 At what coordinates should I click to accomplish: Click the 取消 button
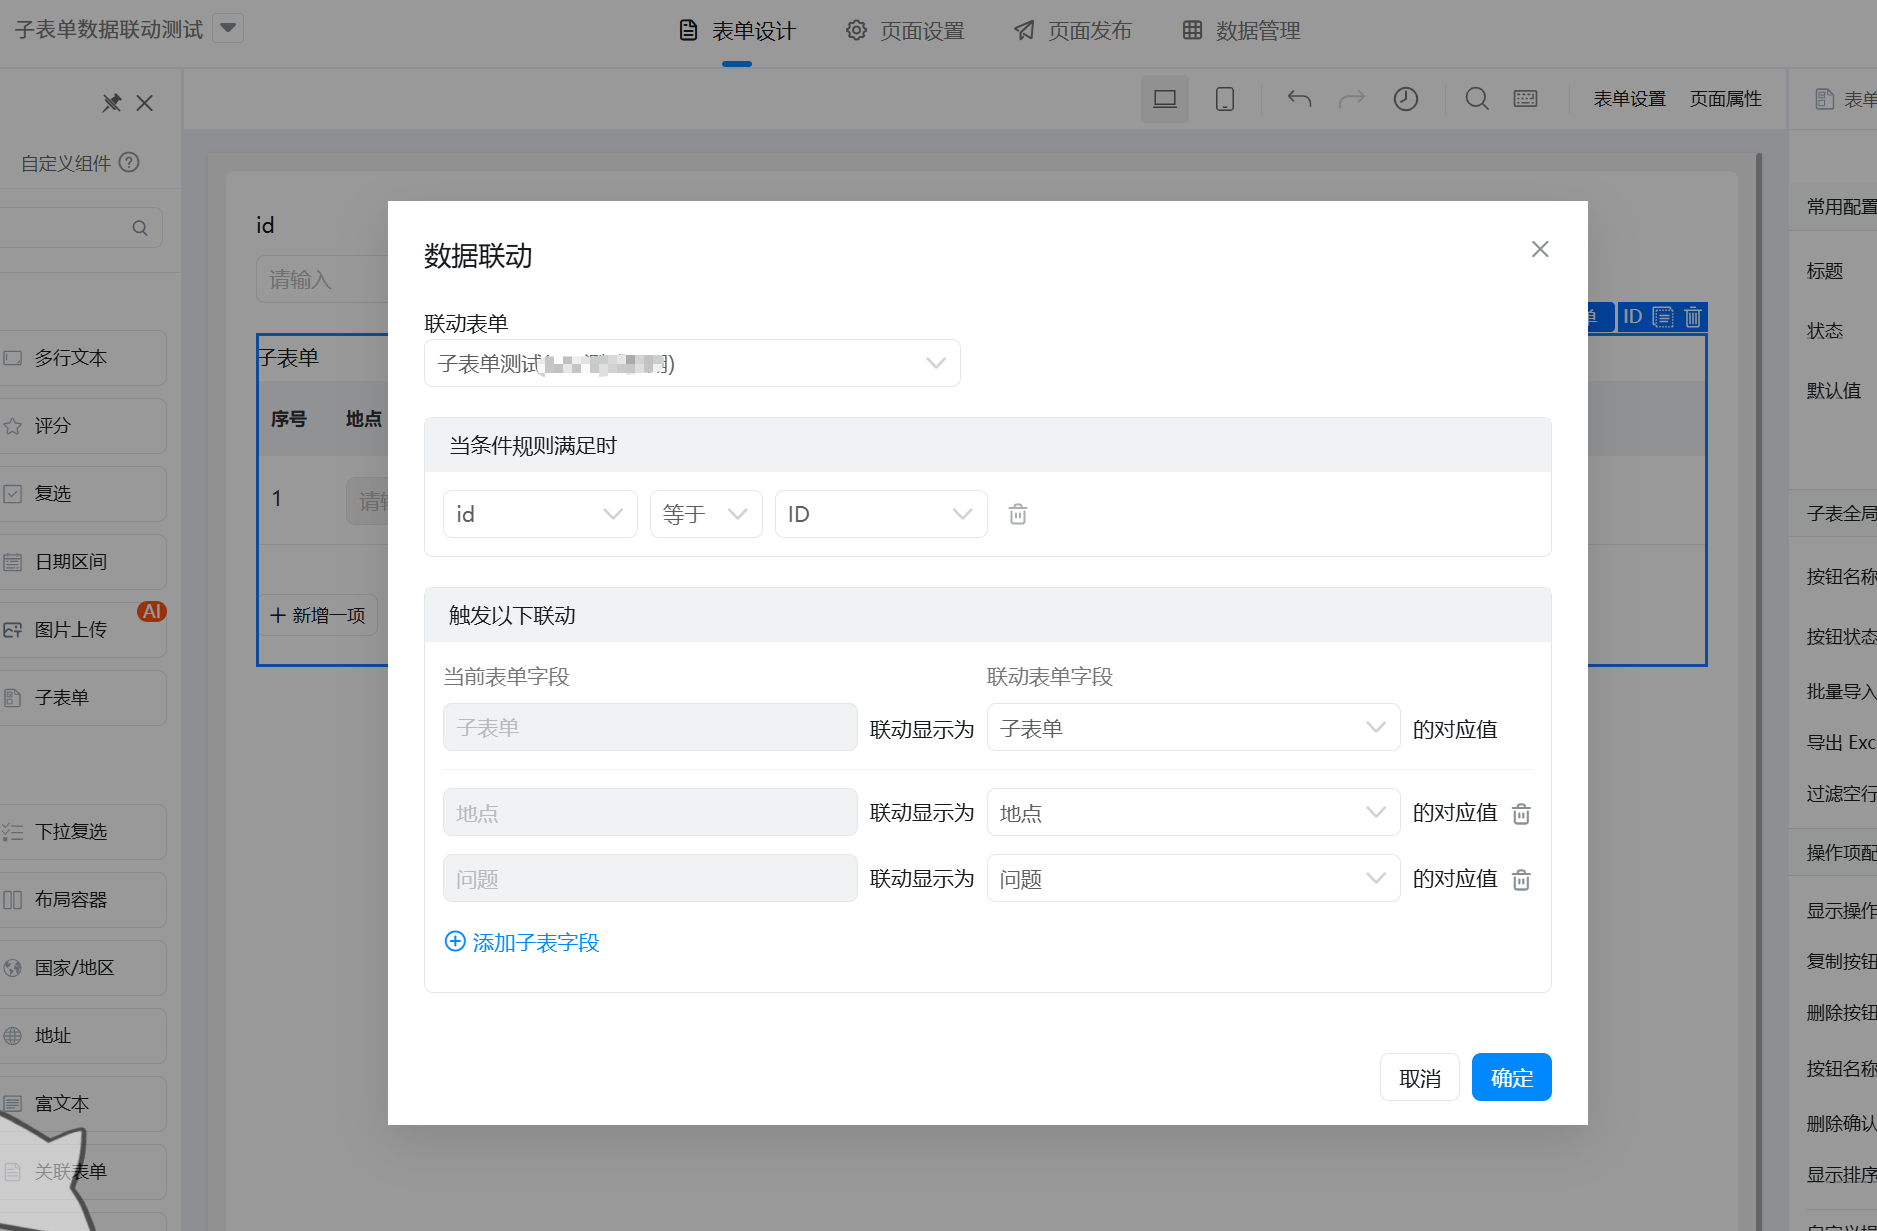coord(1419,1077)
